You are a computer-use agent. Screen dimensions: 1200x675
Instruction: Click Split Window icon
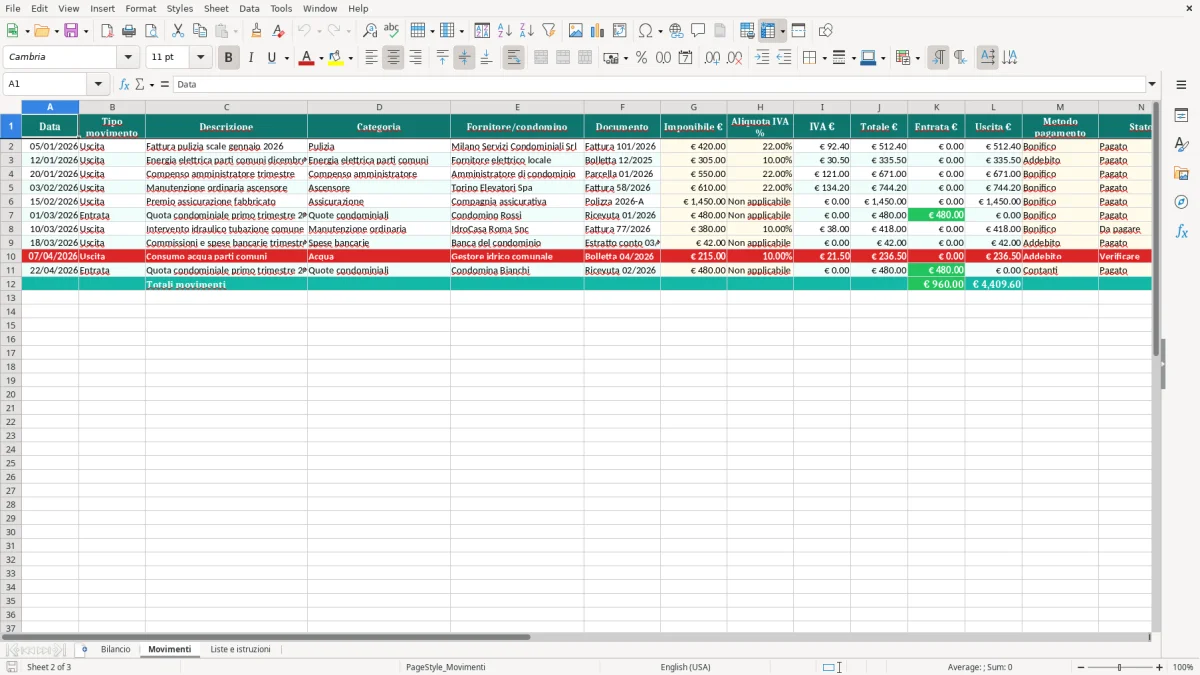(x=798, y=31)
